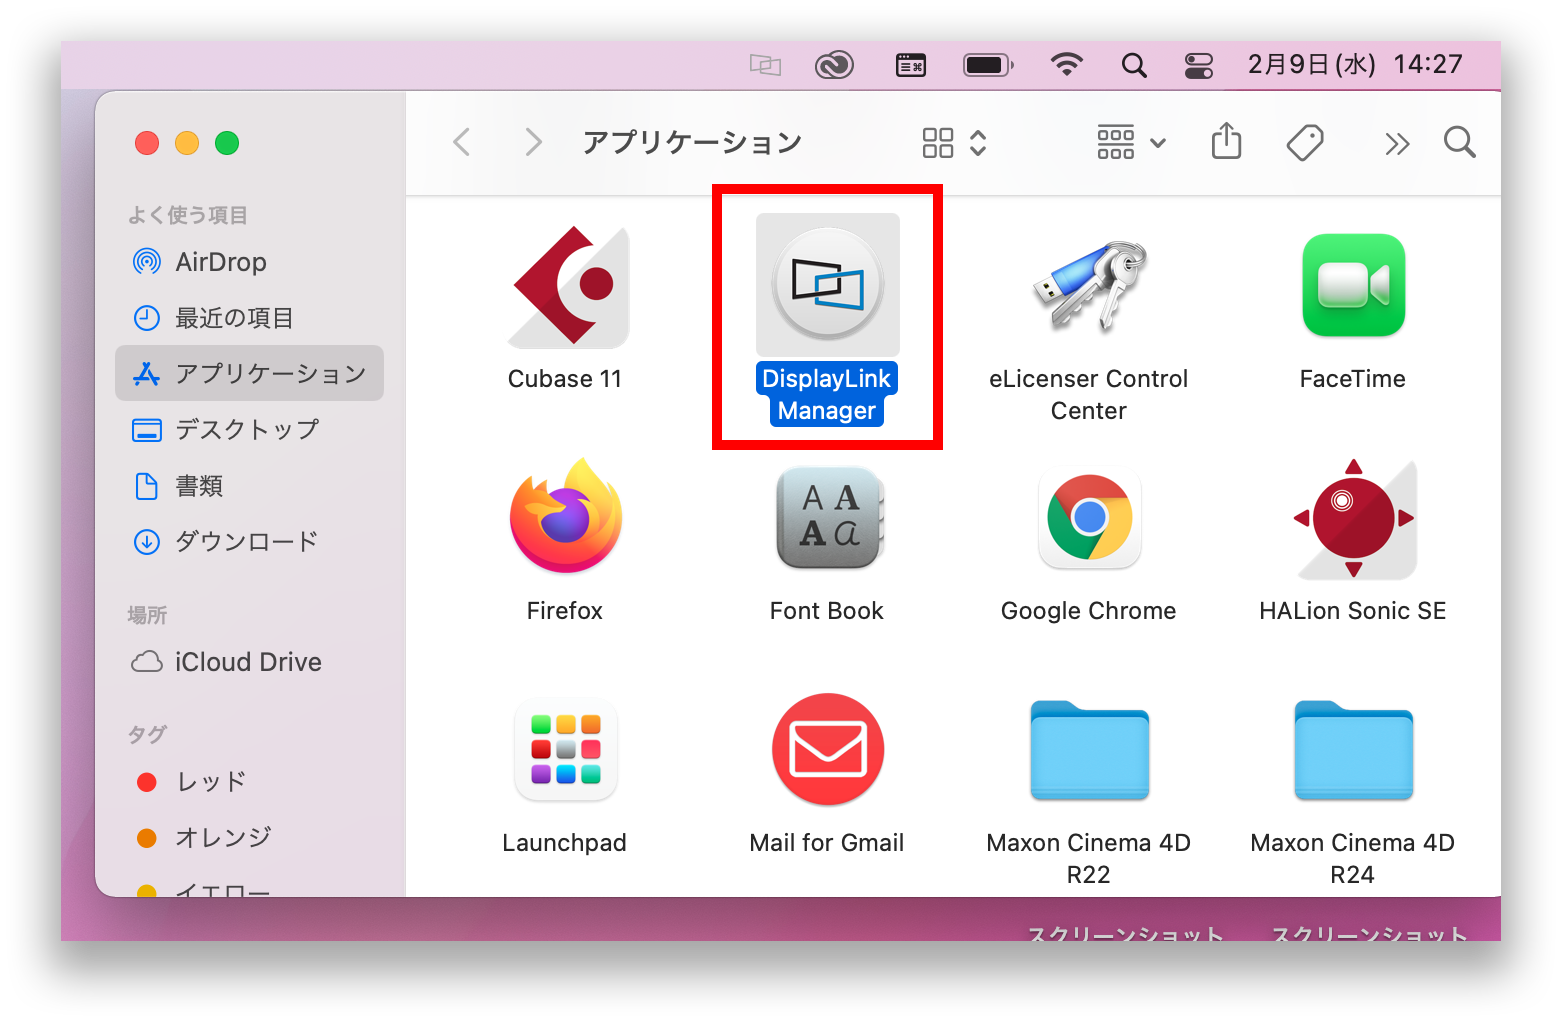Viewport: 1563px width, 1023px height.
Task: Click the "Cubase 11" label
Action: [565, 379]
